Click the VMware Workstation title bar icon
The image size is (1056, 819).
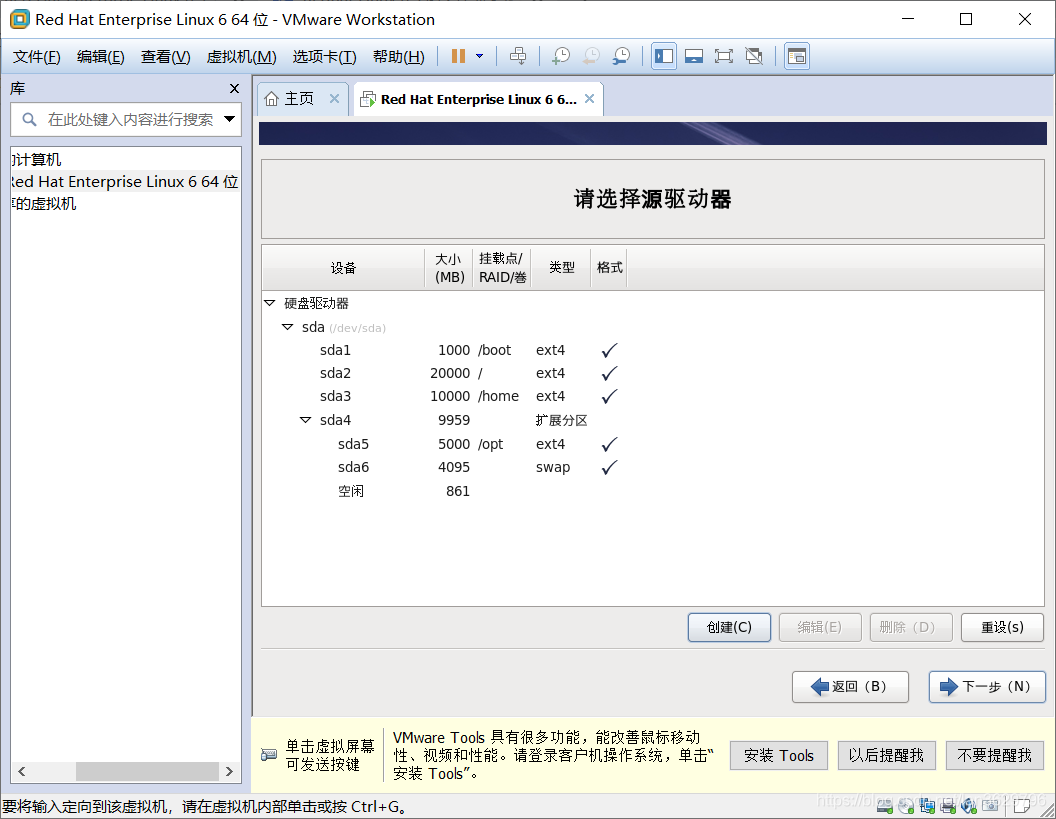coord(20,20)
